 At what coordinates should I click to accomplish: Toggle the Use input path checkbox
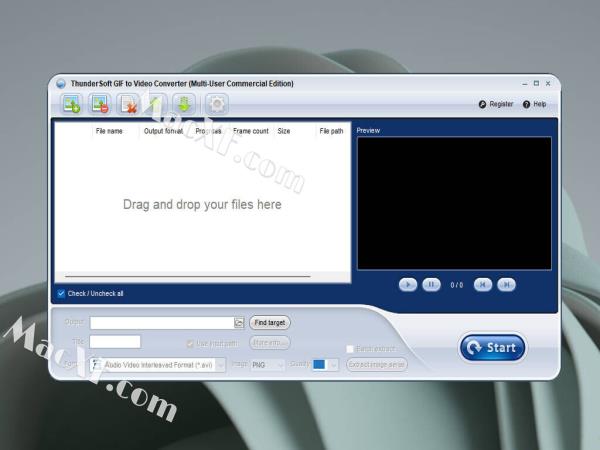[x=190, y=343]
